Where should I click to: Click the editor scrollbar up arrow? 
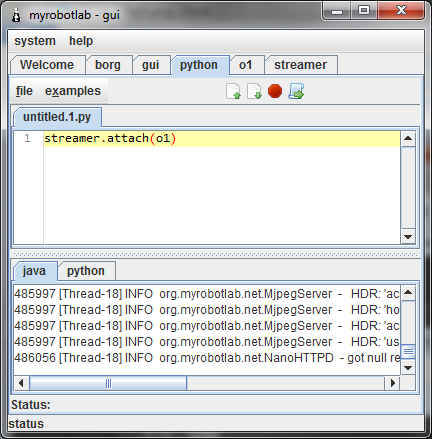(x=408, y=139)
